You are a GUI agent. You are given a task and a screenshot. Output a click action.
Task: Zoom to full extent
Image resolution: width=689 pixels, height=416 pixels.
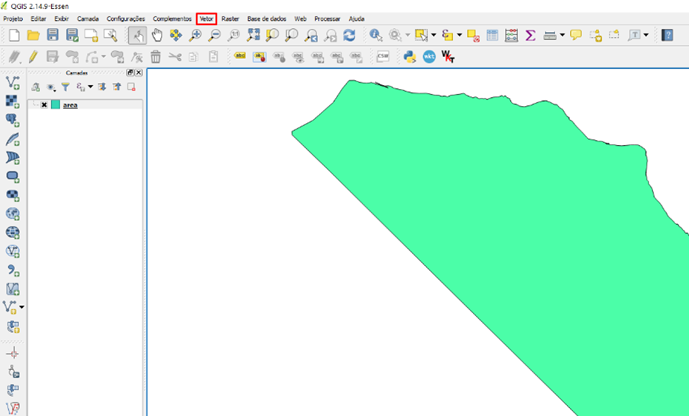click(253, 35)
